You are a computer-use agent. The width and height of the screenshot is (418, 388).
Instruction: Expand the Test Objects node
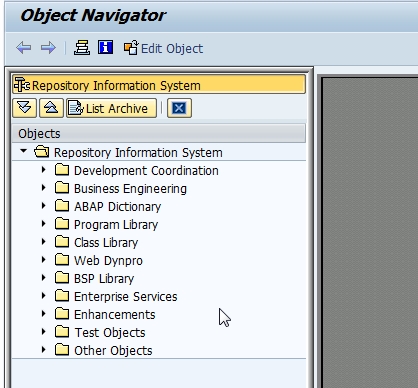coord(44,332)
